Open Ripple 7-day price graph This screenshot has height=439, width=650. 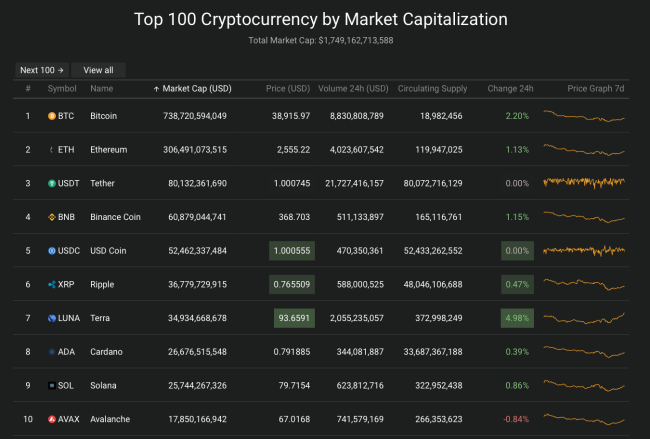pos(584,284)
